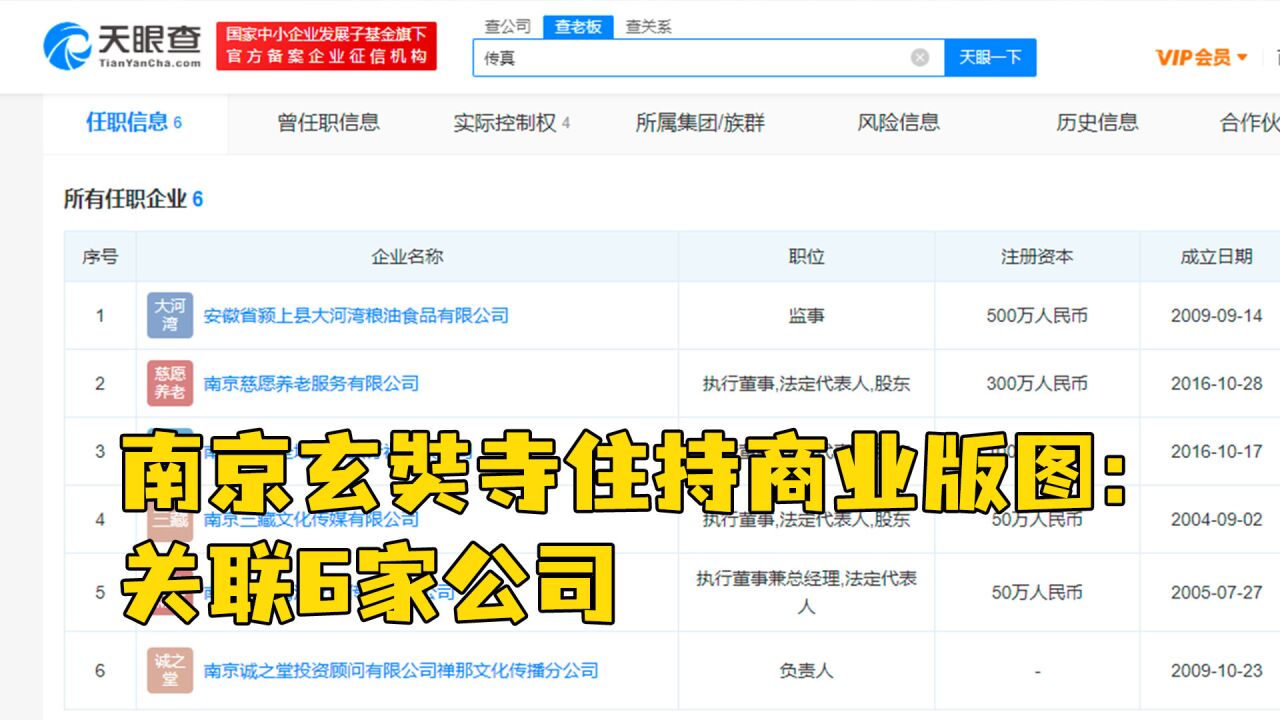The width and height of the screenshot is (1280, 720).
Task: Select the date 2016-10-28
Action: [x=1217, y=383]
